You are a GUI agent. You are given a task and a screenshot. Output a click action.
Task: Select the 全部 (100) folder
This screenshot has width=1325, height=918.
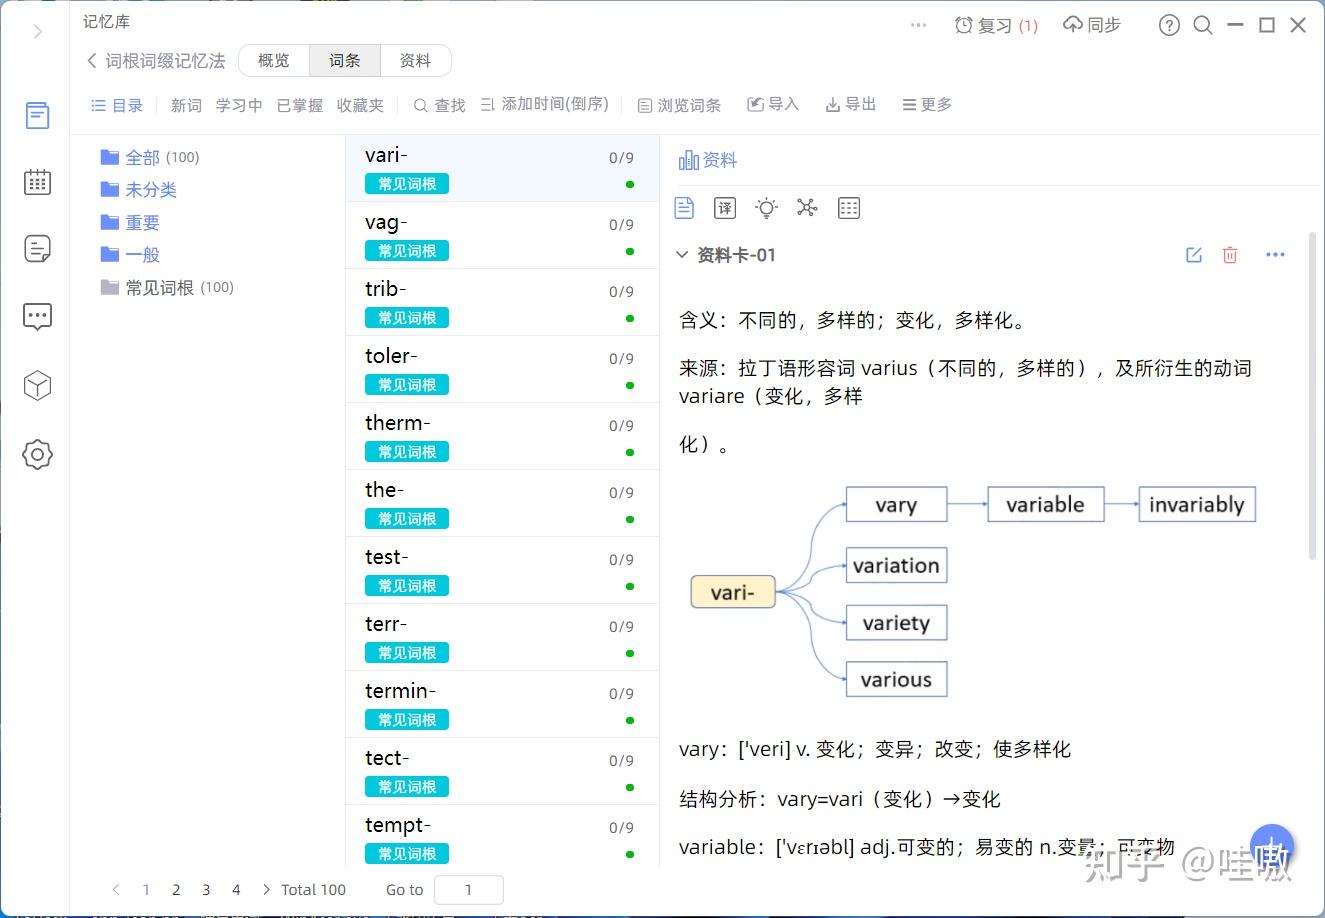pos(150,157)
